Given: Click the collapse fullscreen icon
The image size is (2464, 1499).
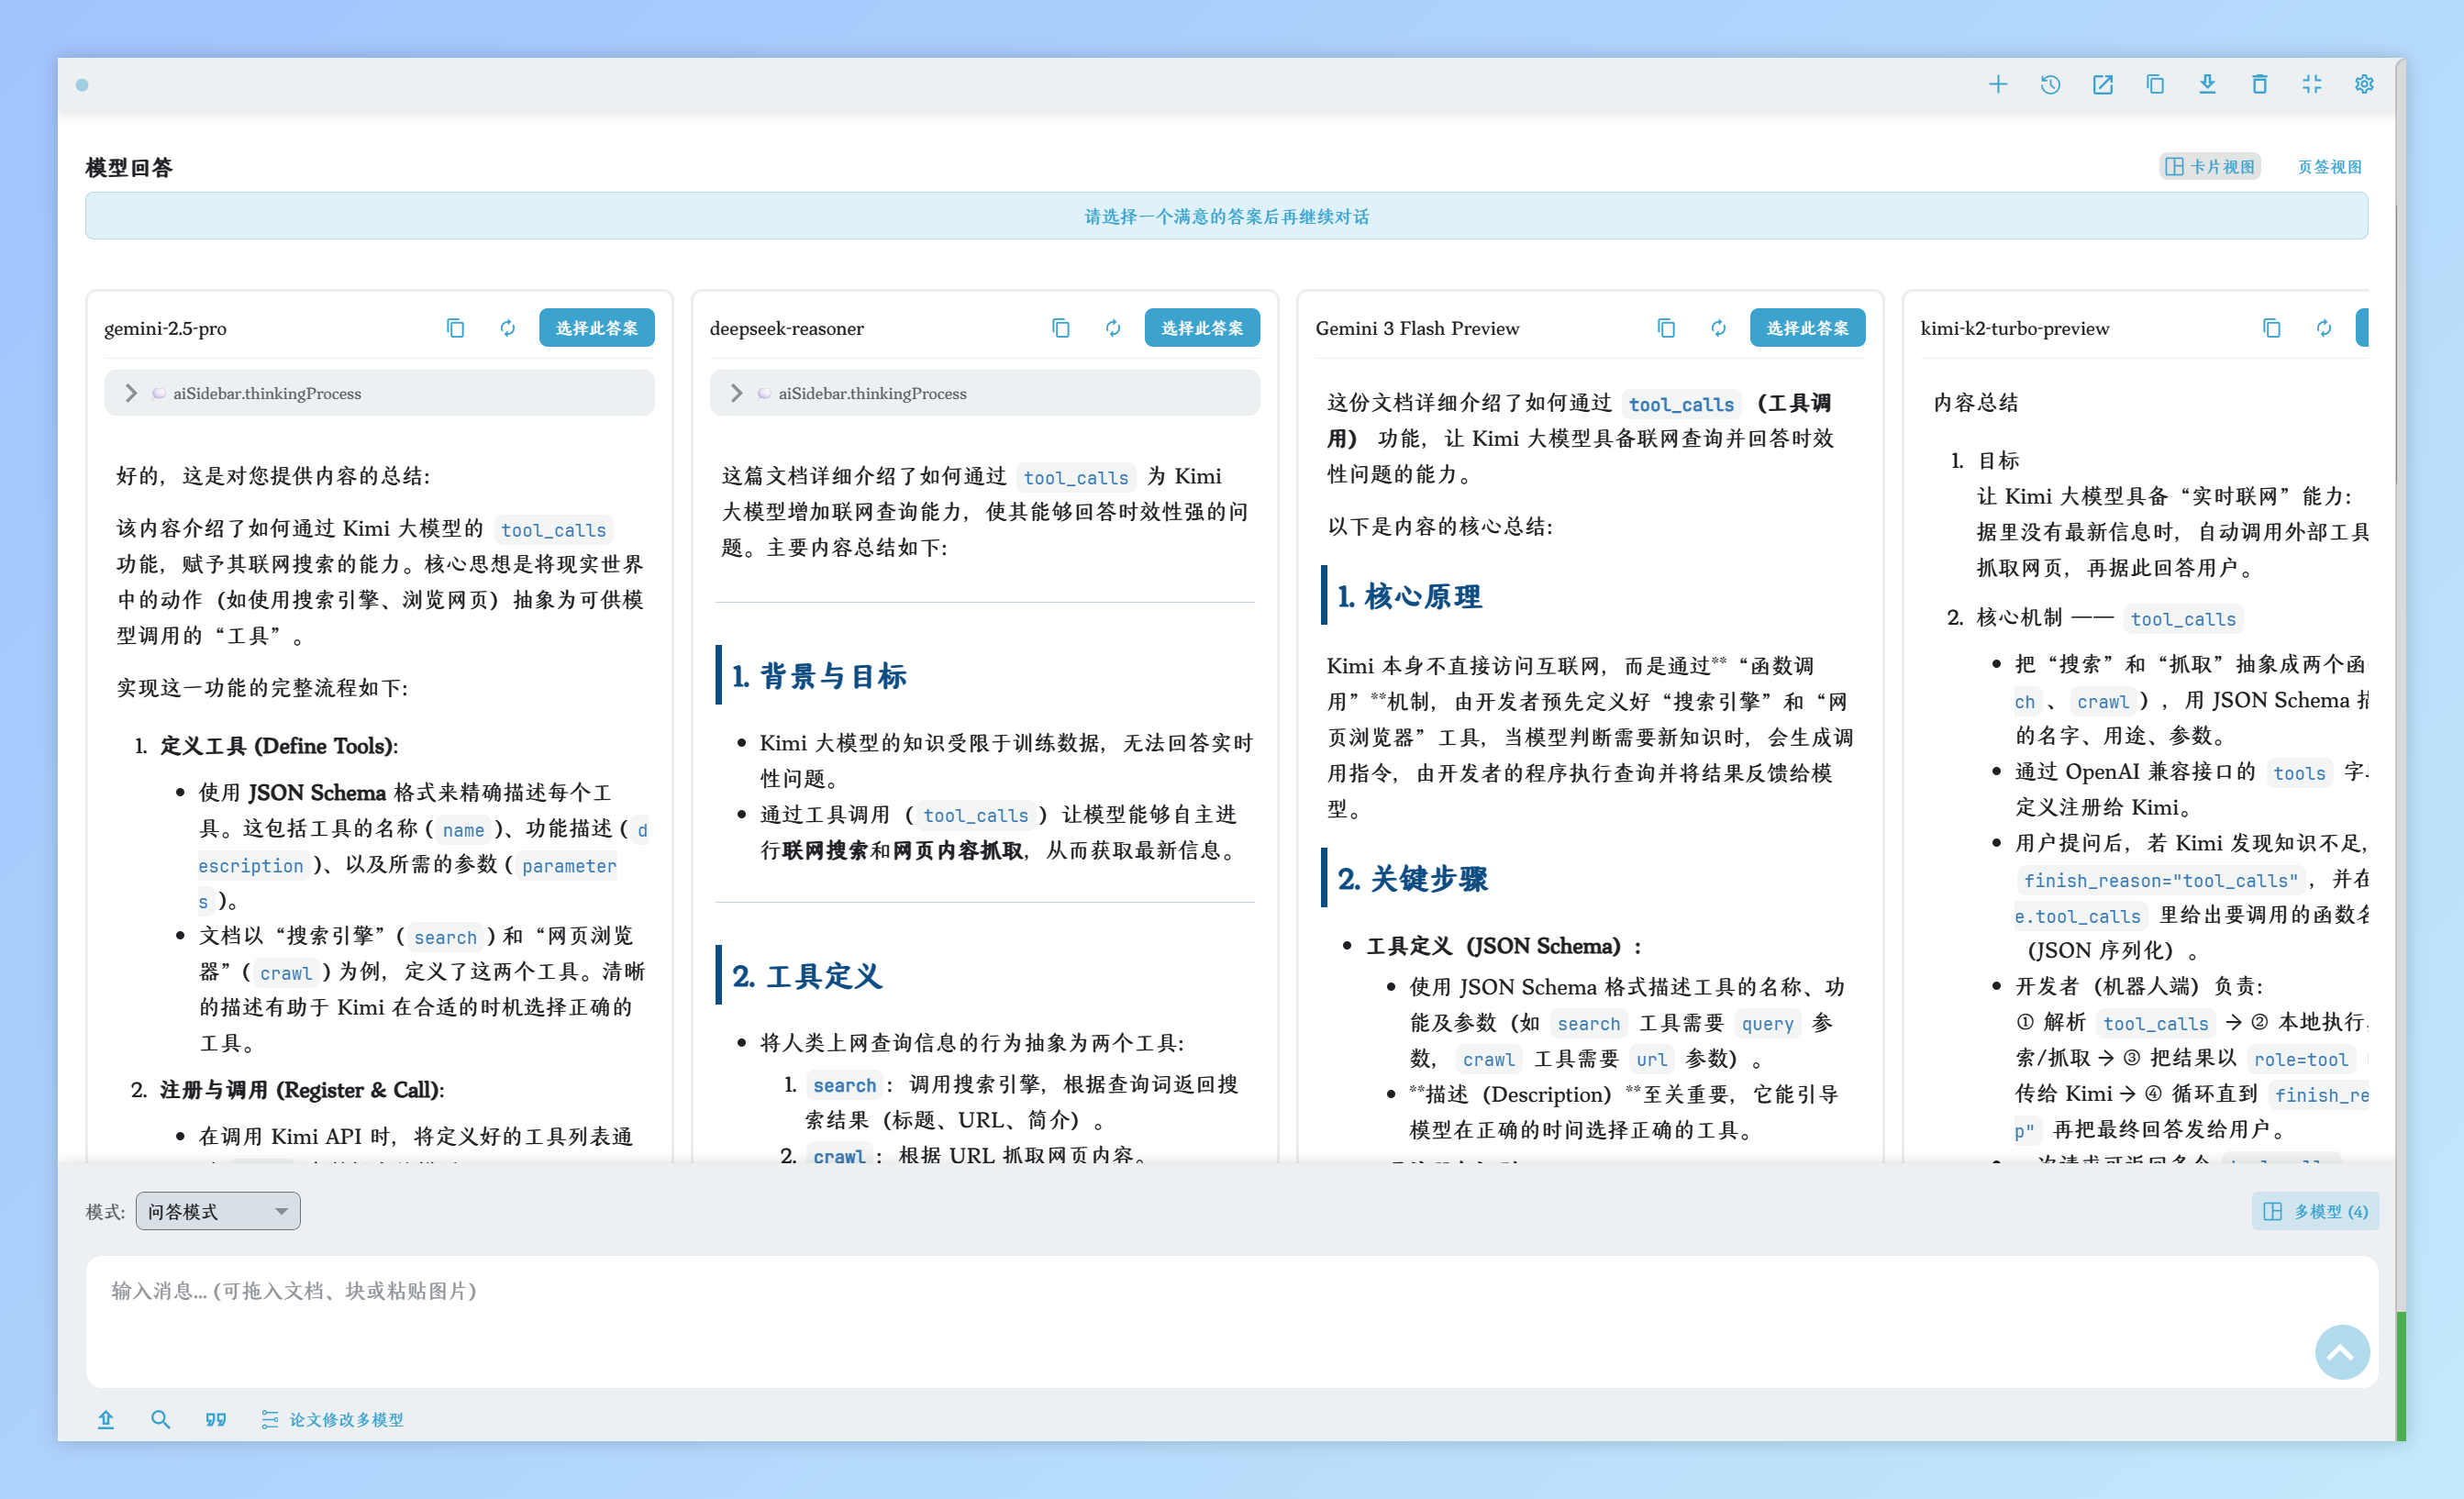Looking at the screenshot, I should (x=2311, y=84).
